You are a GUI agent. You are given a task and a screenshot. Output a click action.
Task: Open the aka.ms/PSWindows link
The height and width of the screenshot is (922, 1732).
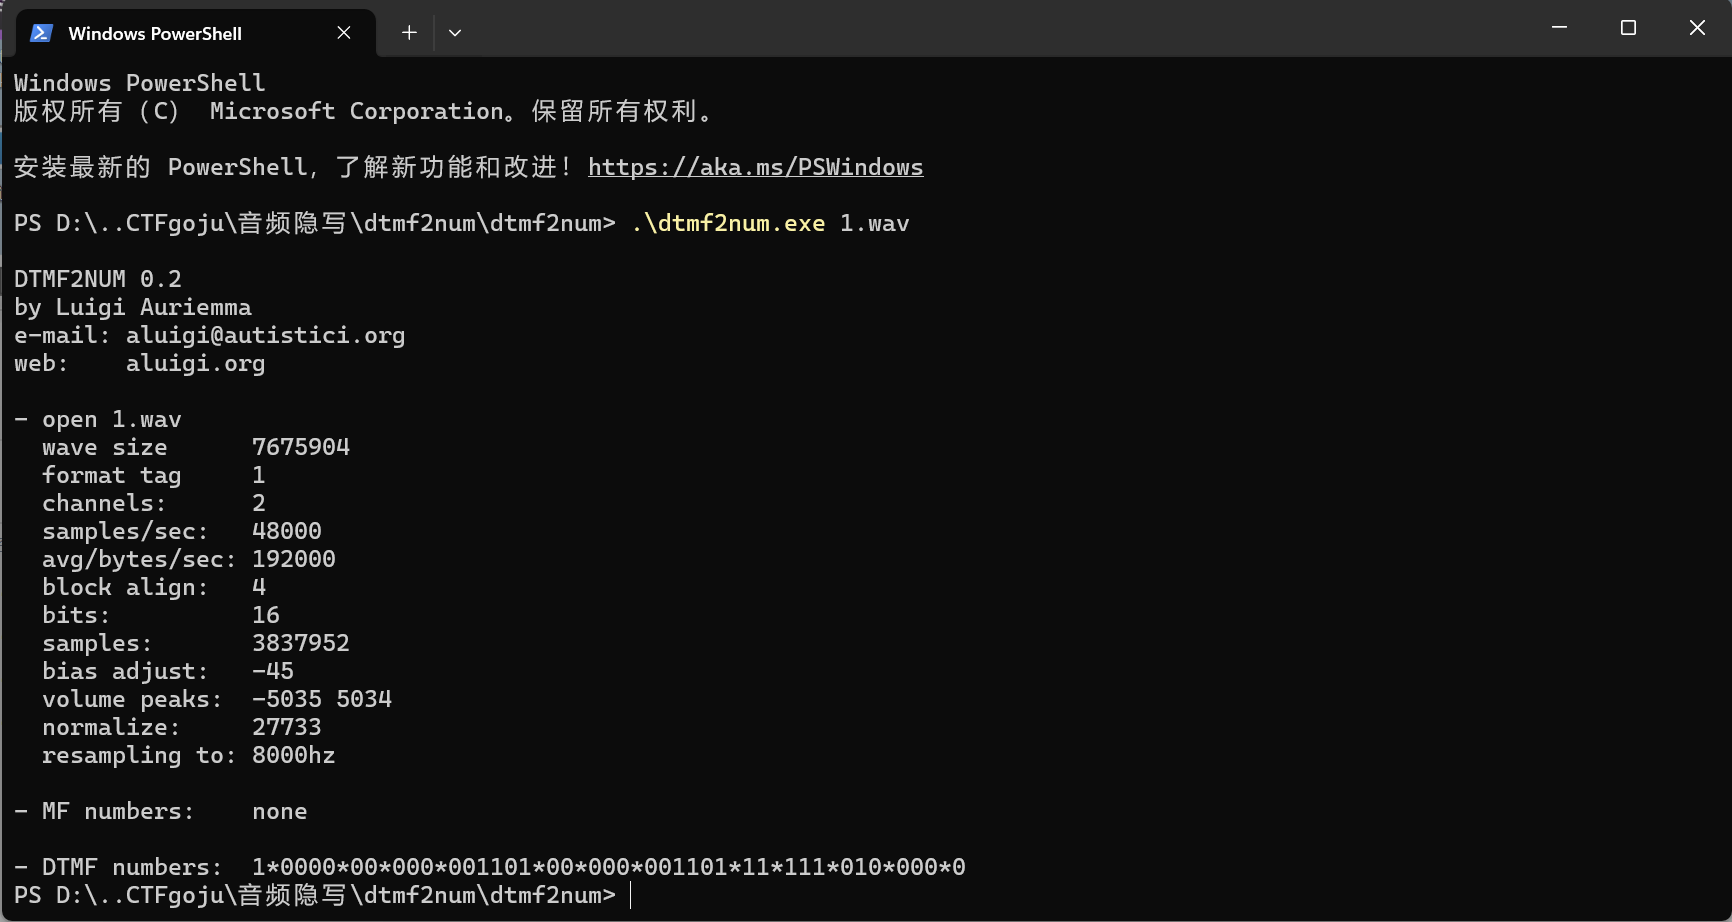tap(755, 167)
